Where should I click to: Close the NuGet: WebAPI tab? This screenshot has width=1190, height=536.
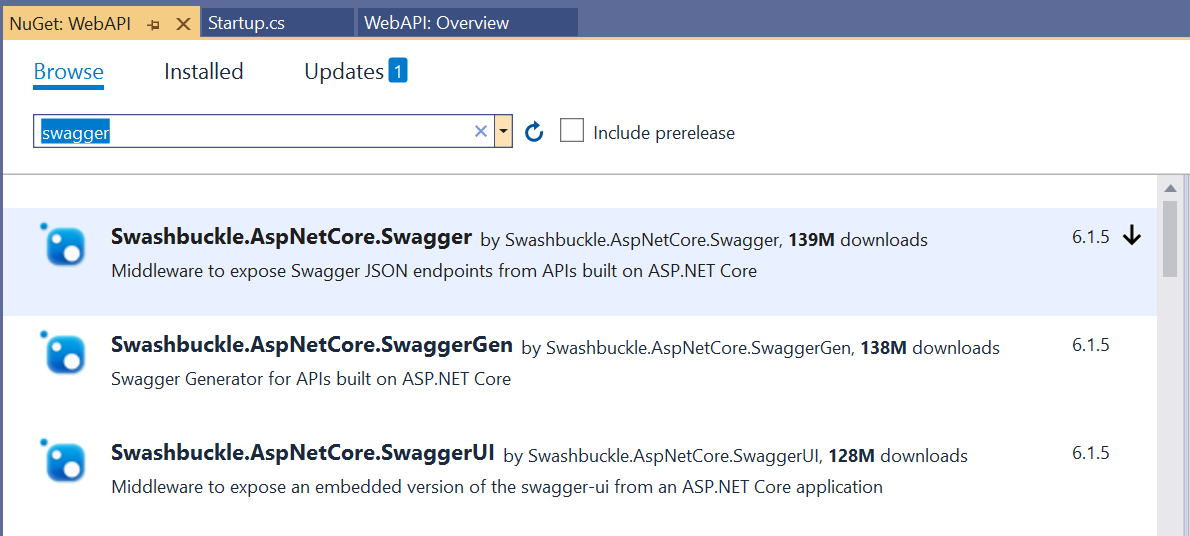183,24
